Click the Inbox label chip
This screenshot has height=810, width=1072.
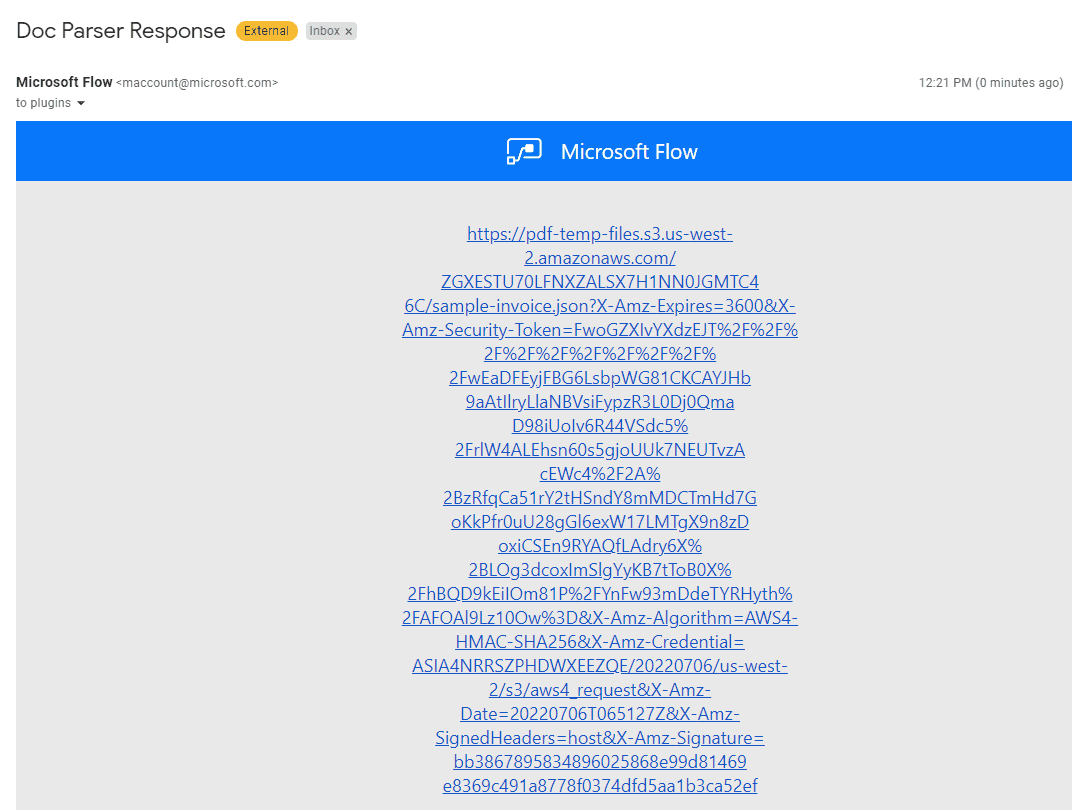point(330,31)
